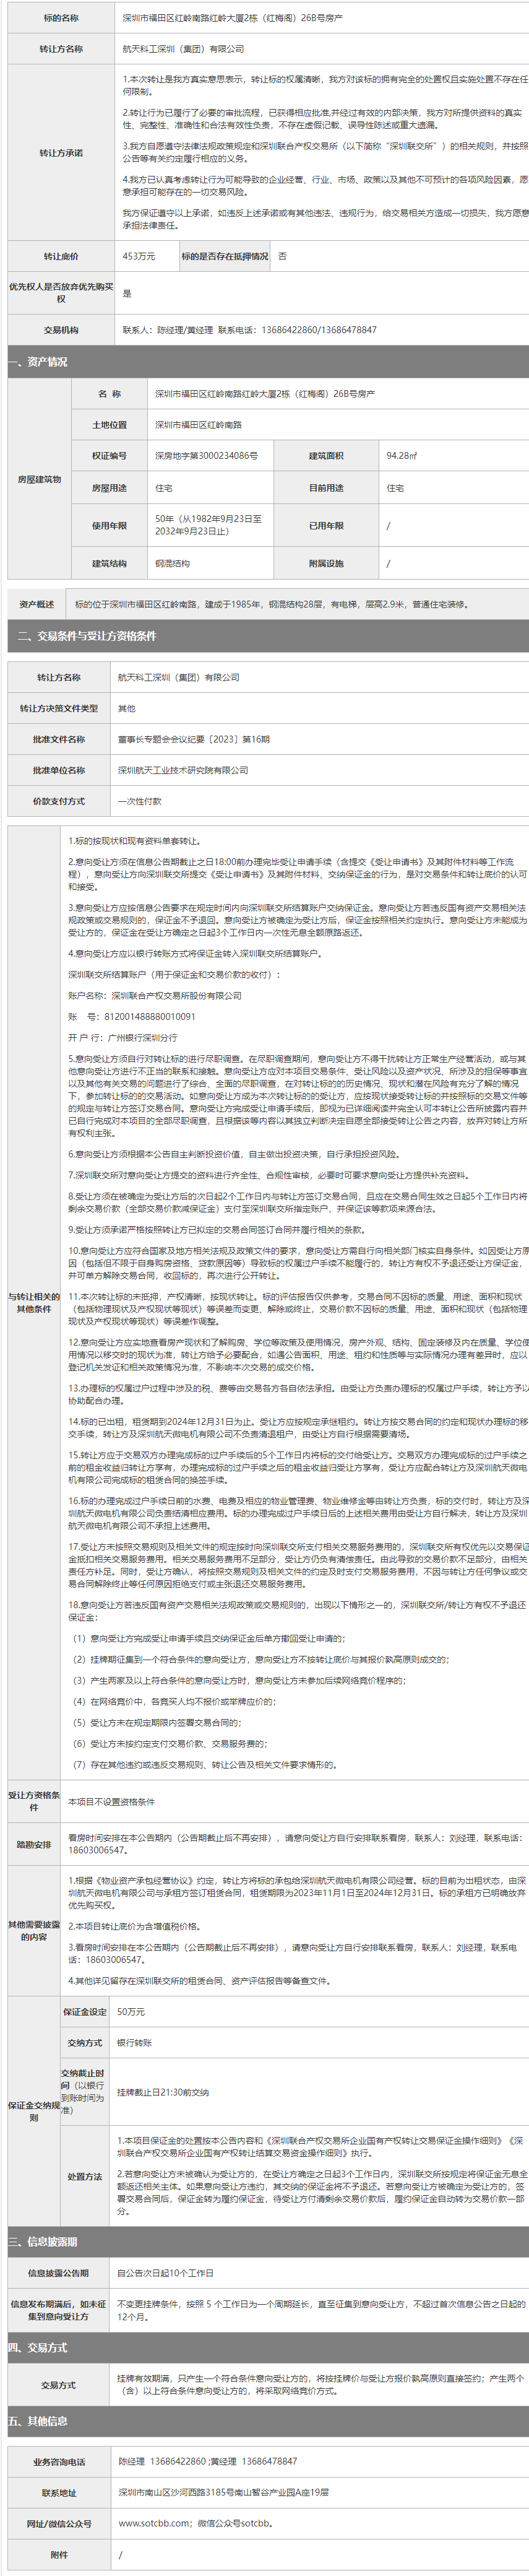The height and width of the screenshot is (2576, 529).
Task: Click the 土地位置 value 深圳市福田区红岭南路
Action: 199,425
